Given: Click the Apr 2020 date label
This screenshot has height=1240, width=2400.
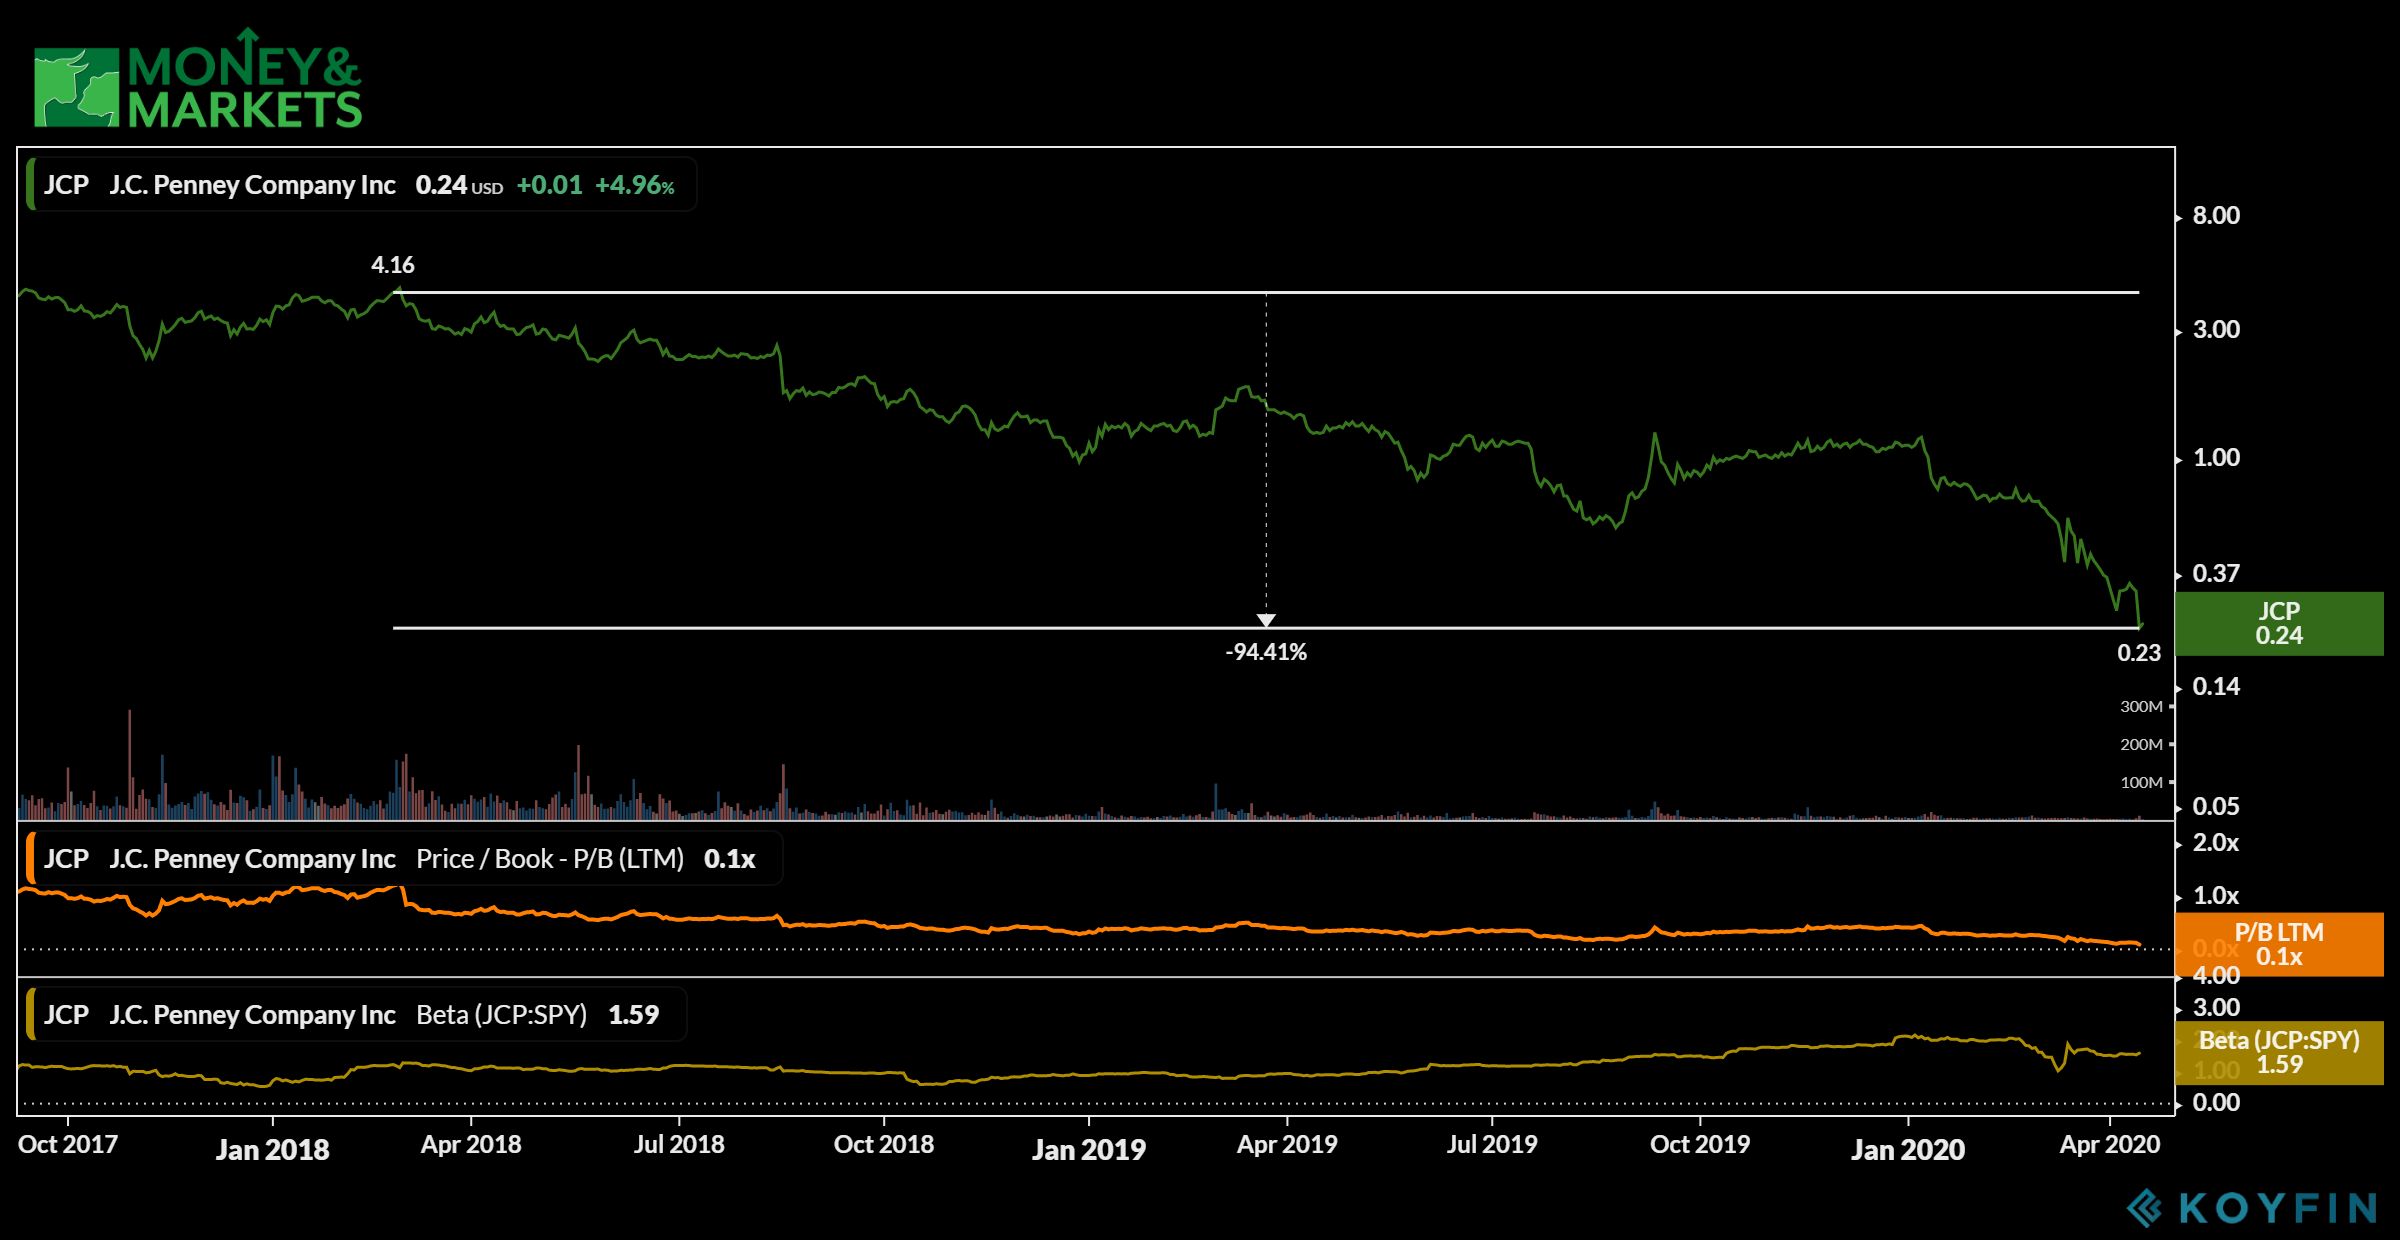Looking at the screenshot, I should pyautogui.click(x=2110, y=1144).
